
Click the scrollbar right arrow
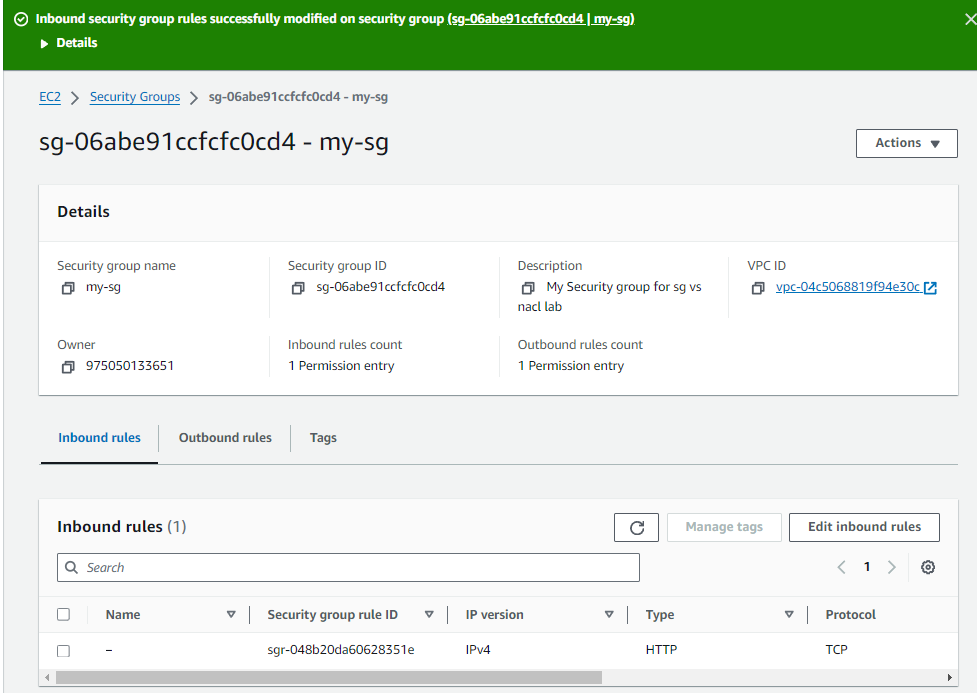(949, 677)
